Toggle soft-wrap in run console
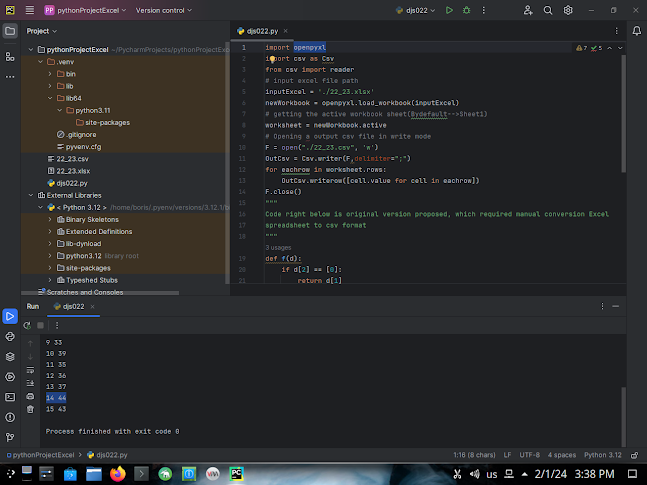Viewport: 647px width, 485px height. tap(30, 370)
